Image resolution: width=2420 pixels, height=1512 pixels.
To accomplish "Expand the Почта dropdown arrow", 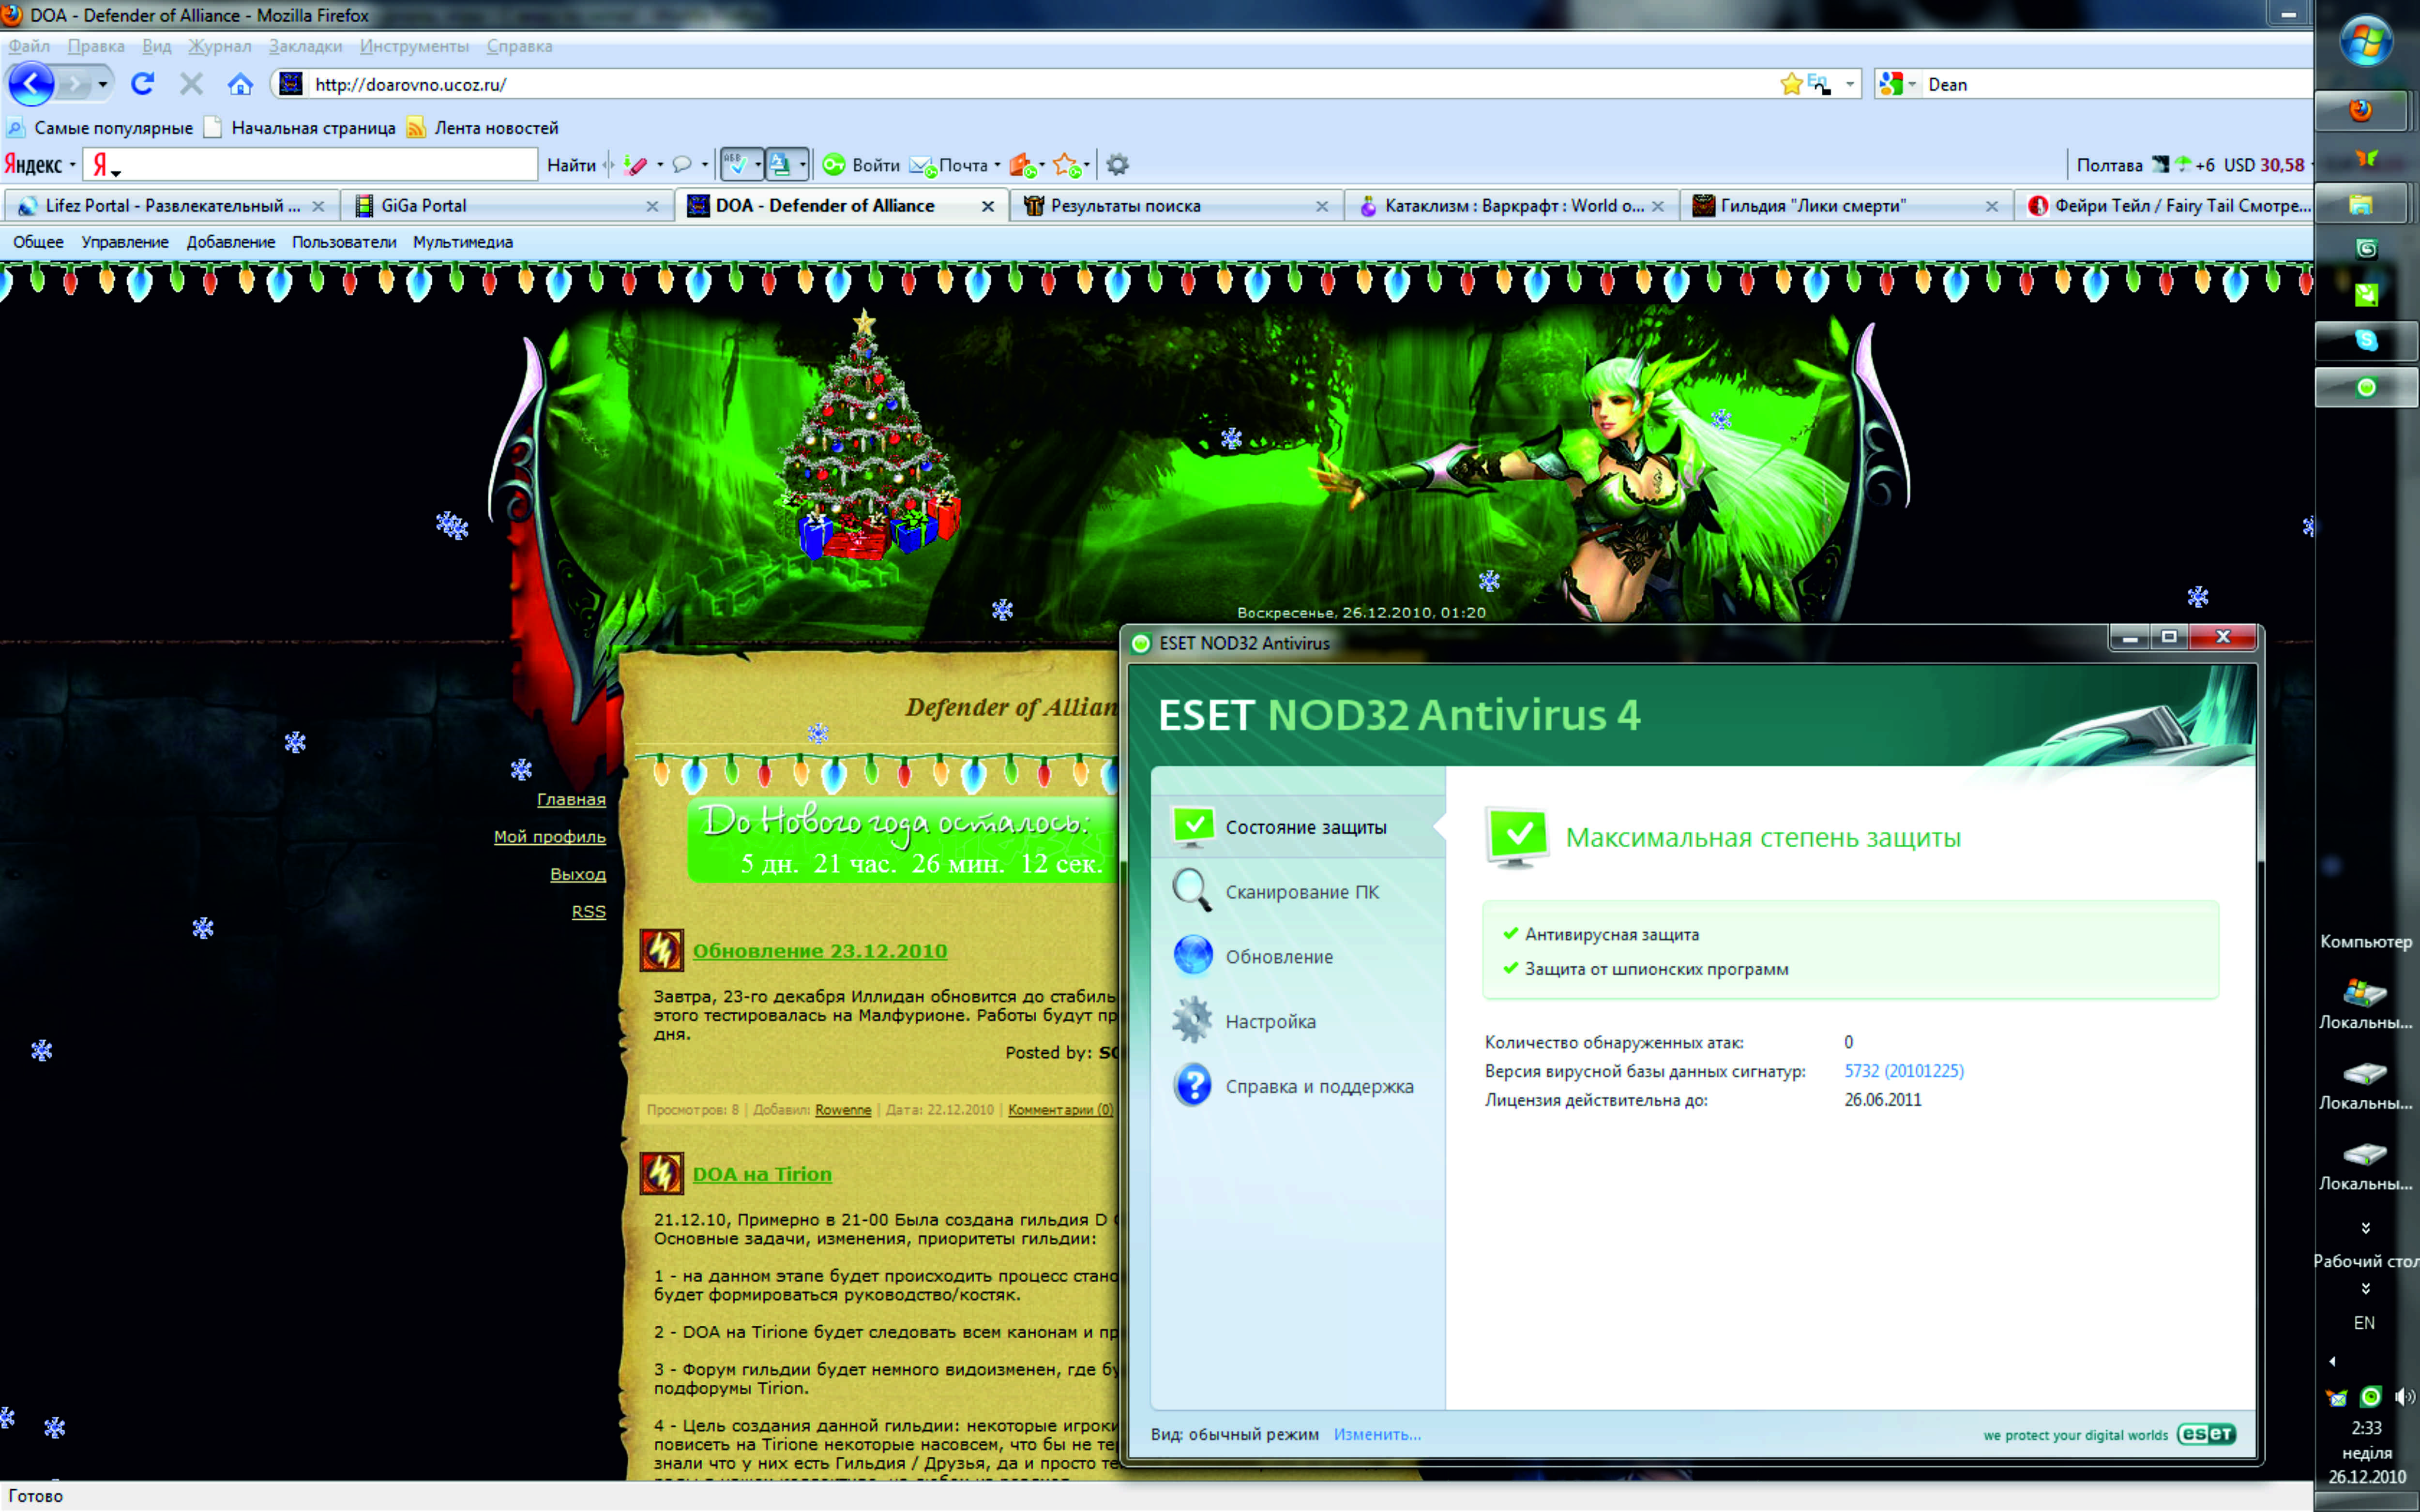I will pyautogui.click(x=997, y=165).
